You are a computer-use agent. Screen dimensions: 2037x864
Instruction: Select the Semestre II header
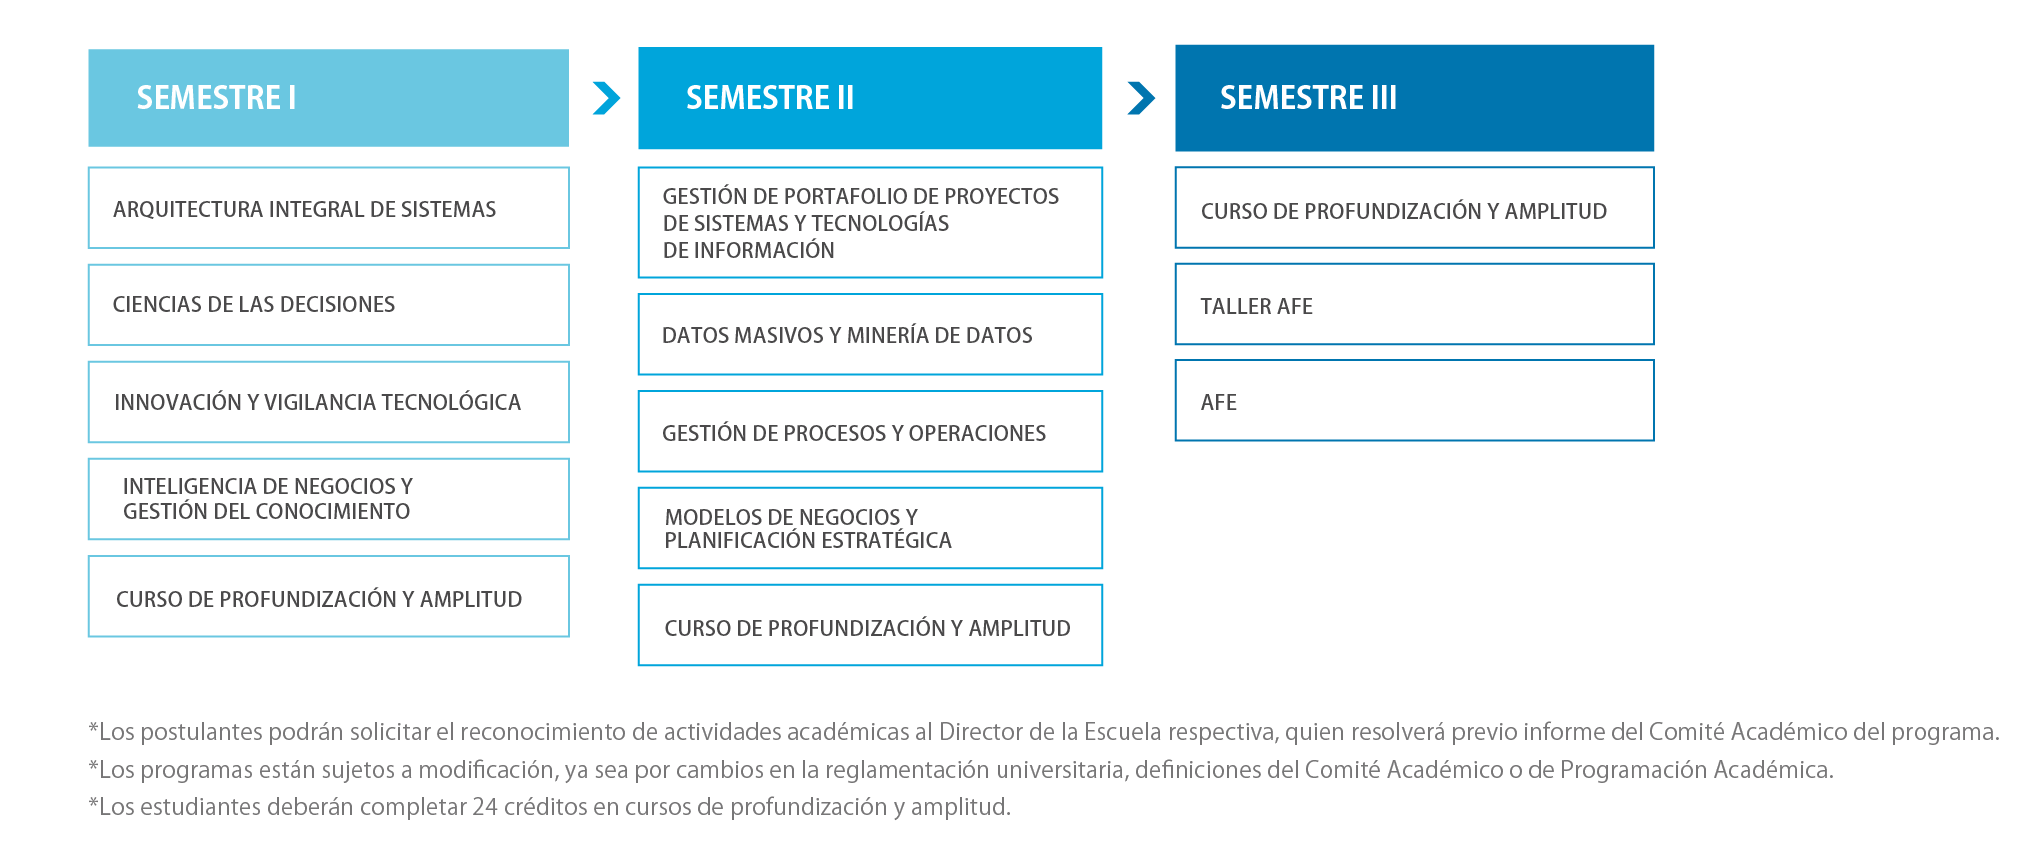coord(869,98)
